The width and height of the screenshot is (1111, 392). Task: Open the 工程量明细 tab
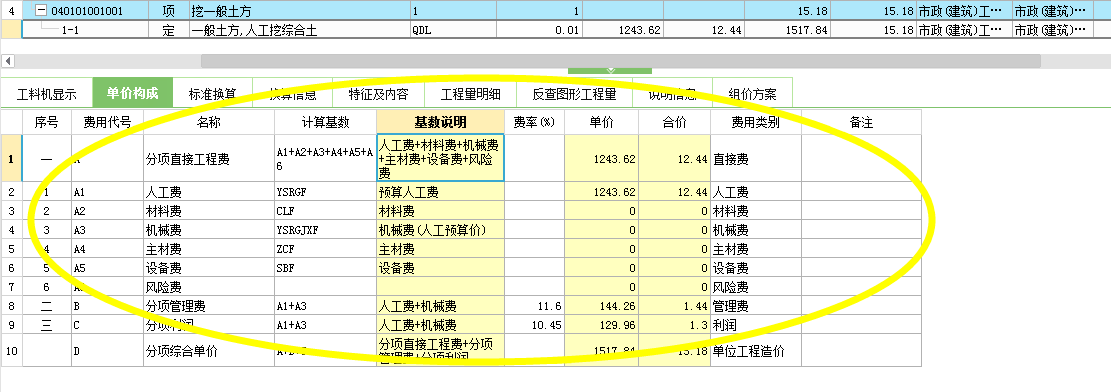(x=470, y=94)
